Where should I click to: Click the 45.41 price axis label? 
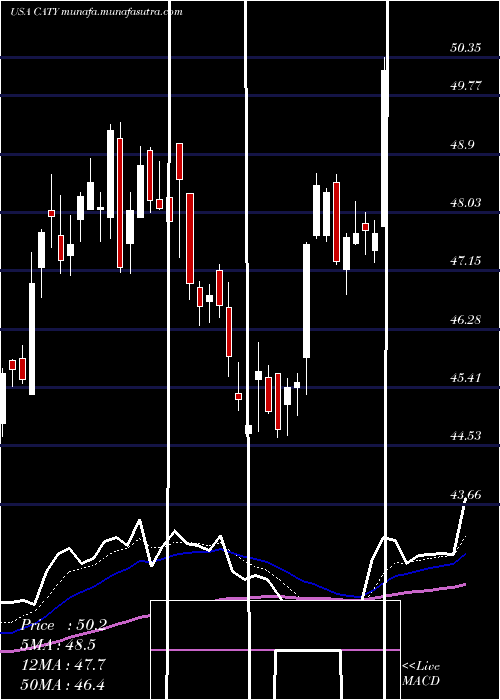466,378
